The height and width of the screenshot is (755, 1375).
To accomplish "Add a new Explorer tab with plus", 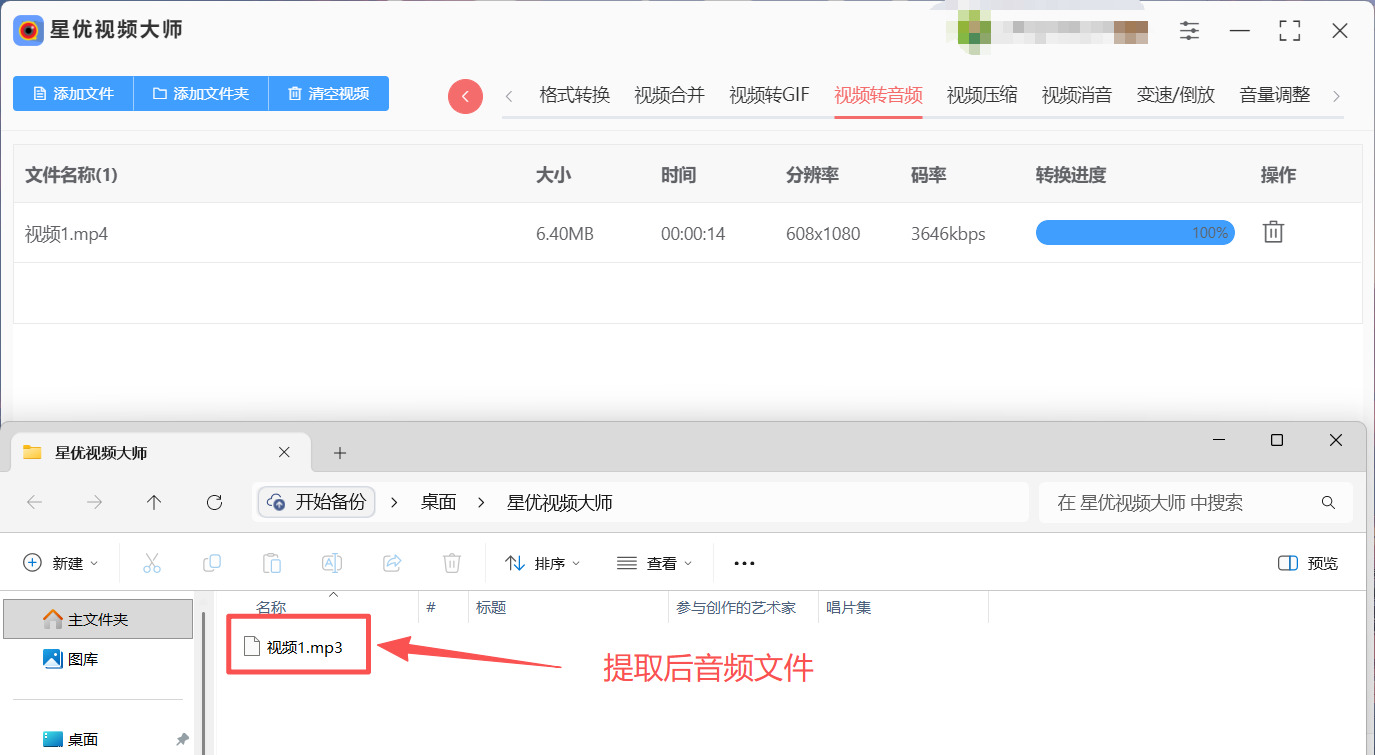I will 340,453.
